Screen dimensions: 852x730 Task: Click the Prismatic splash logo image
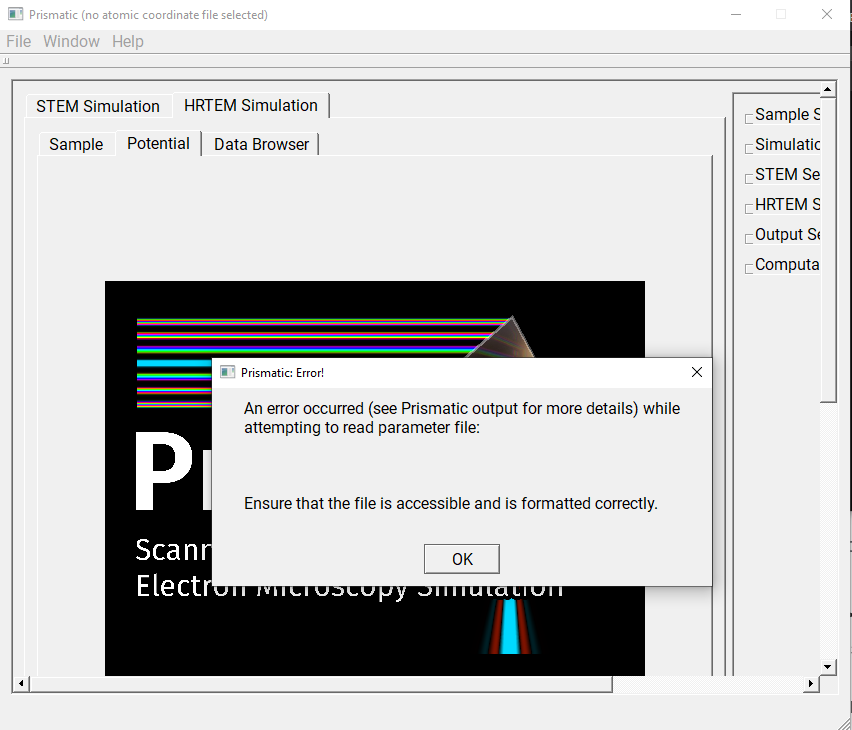[x=375, y=478]
